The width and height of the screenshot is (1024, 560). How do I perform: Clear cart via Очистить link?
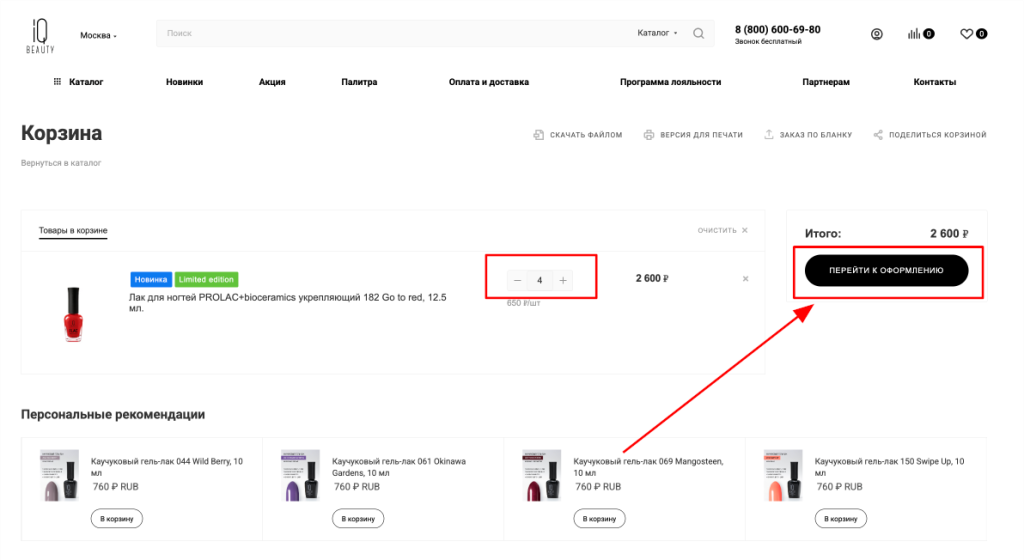[722, 230]
